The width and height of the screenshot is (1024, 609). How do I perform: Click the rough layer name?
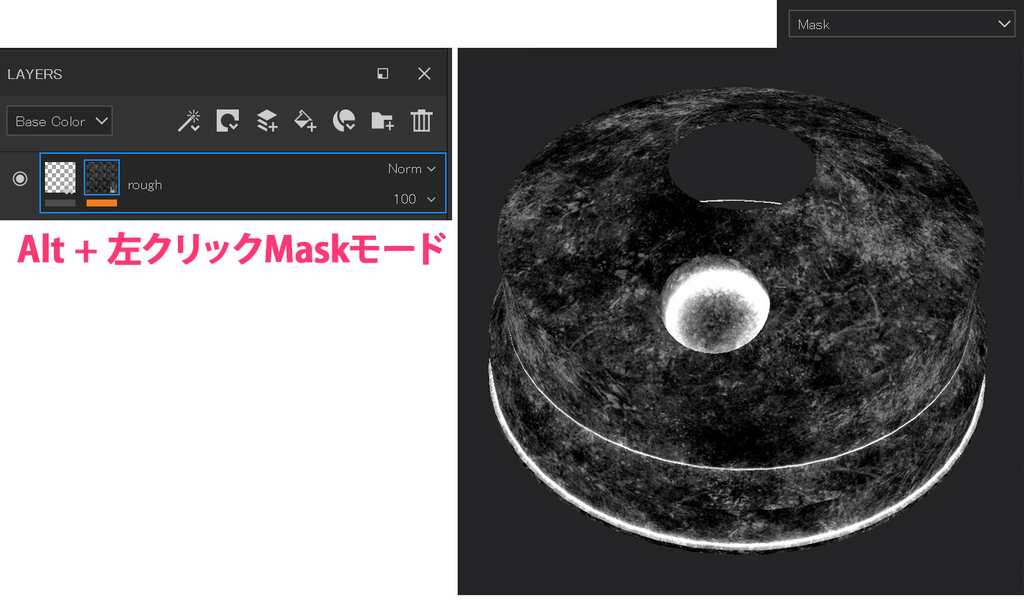pos(145,185)
